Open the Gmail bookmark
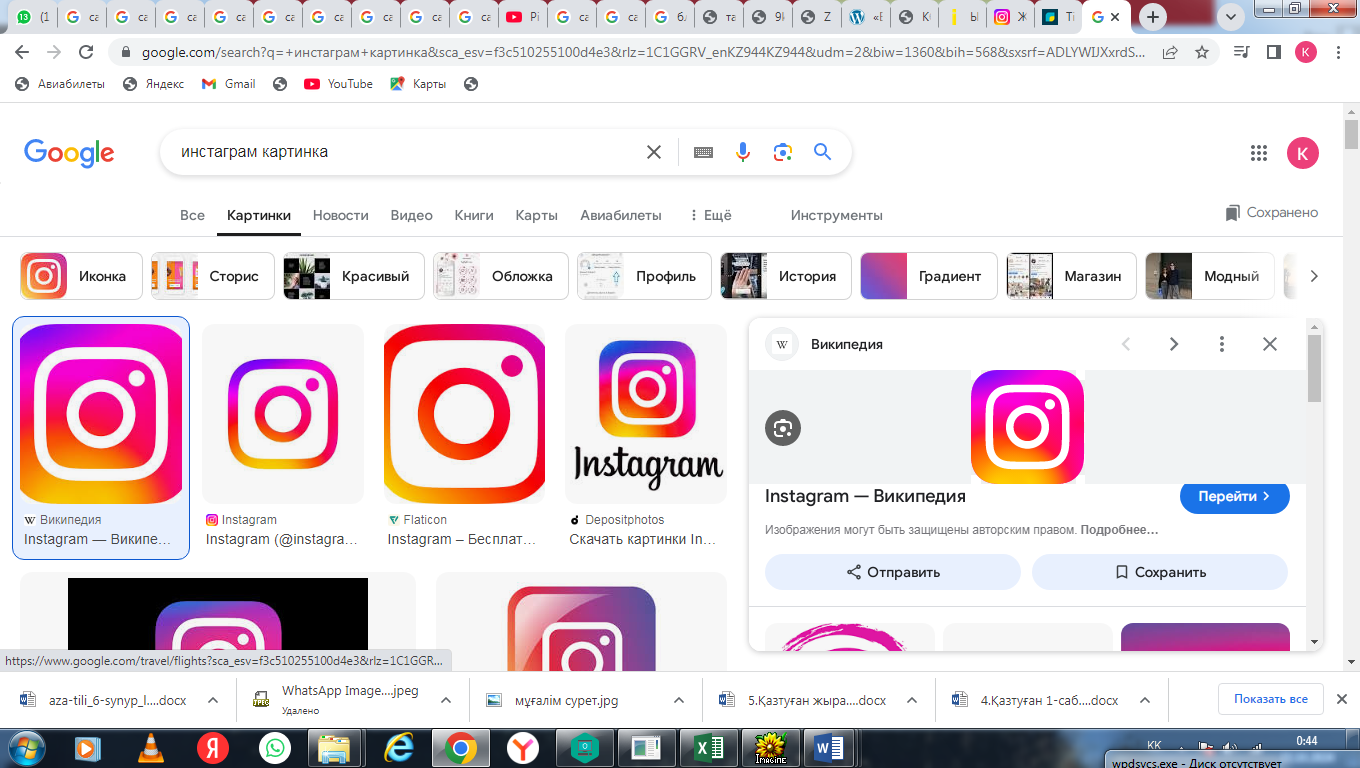 229,84
